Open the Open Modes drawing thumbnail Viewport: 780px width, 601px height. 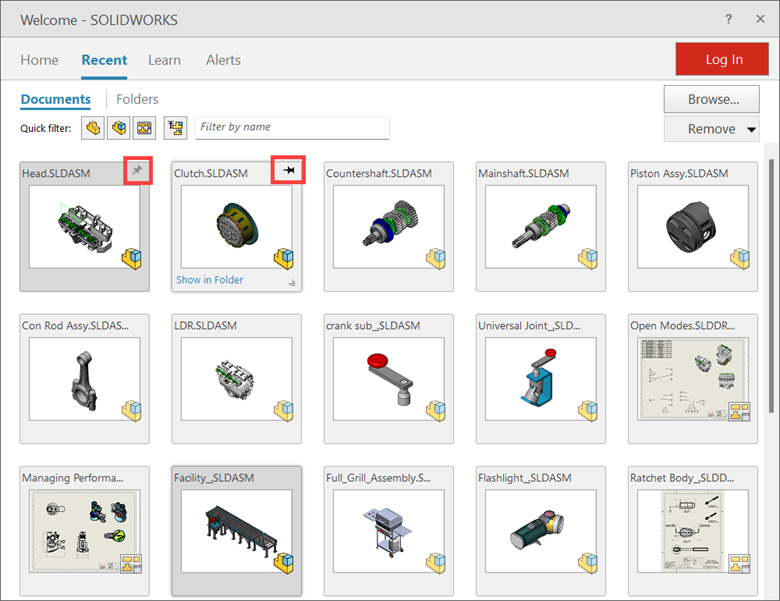pyautogui.click(x=693, y=379)
